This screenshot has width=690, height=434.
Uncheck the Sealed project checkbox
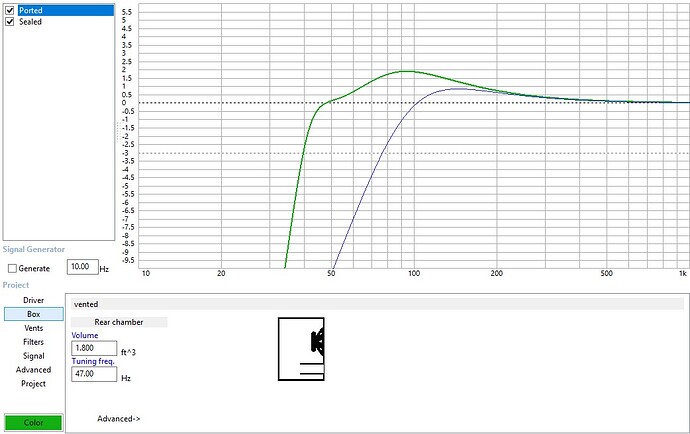point(10,21)
